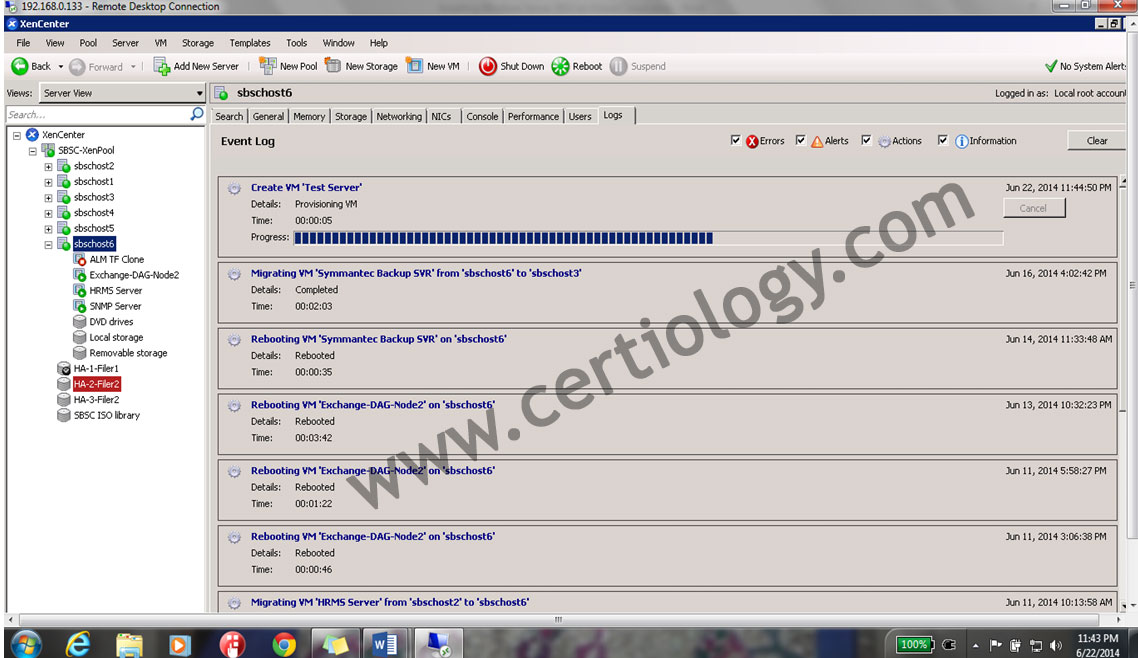Click the search magnifier icon

(197, 114)
